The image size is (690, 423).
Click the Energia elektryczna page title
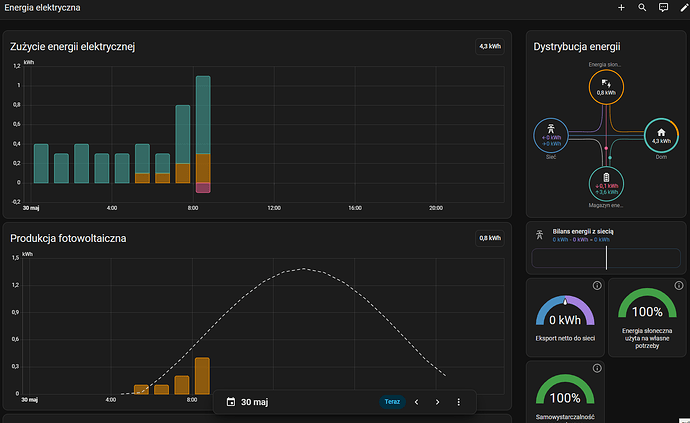42,8
